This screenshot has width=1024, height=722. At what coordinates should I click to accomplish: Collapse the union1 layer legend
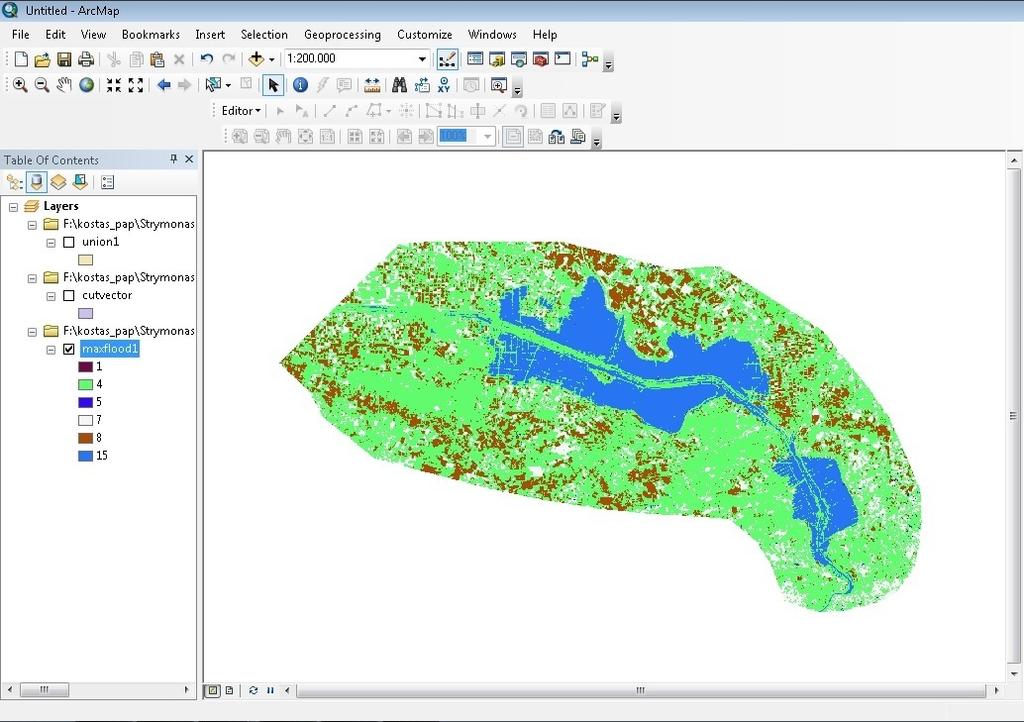point(51,243)
